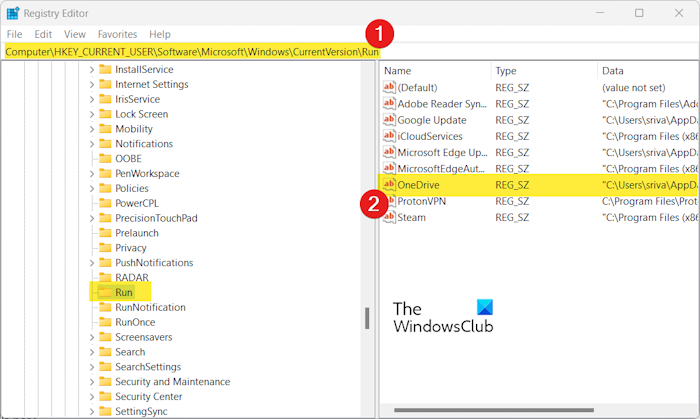This screenshot has width=700, height=419.
Task: Select the RADAR key
Action: coord(132,277)
